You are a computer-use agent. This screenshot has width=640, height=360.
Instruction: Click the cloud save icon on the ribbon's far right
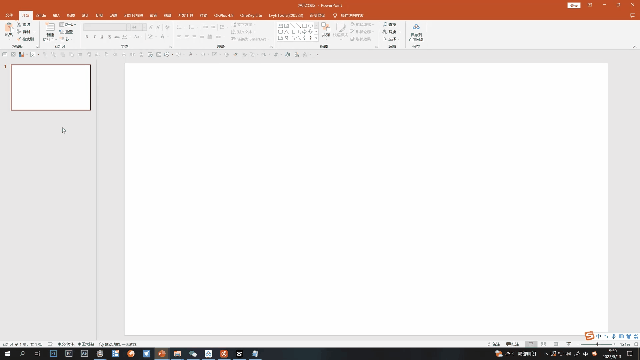[x=416, y=32]
